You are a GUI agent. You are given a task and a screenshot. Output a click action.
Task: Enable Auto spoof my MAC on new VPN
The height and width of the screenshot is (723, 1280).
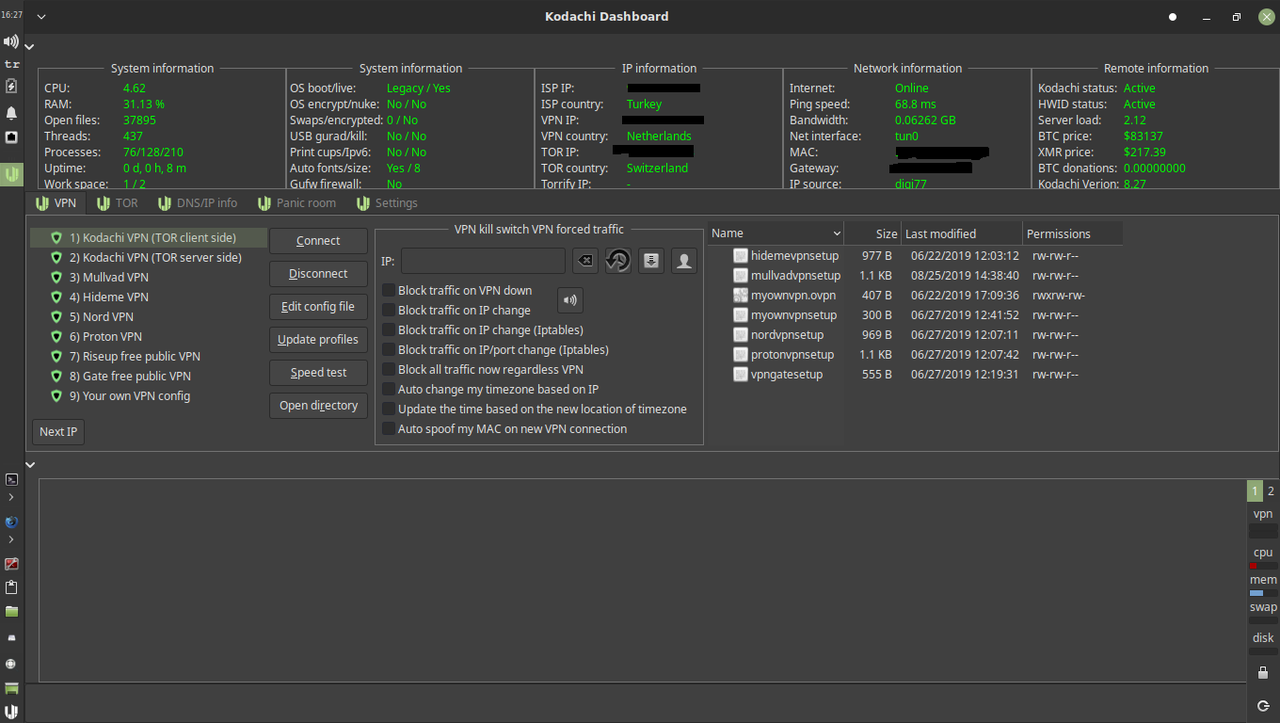coord(389,429)
